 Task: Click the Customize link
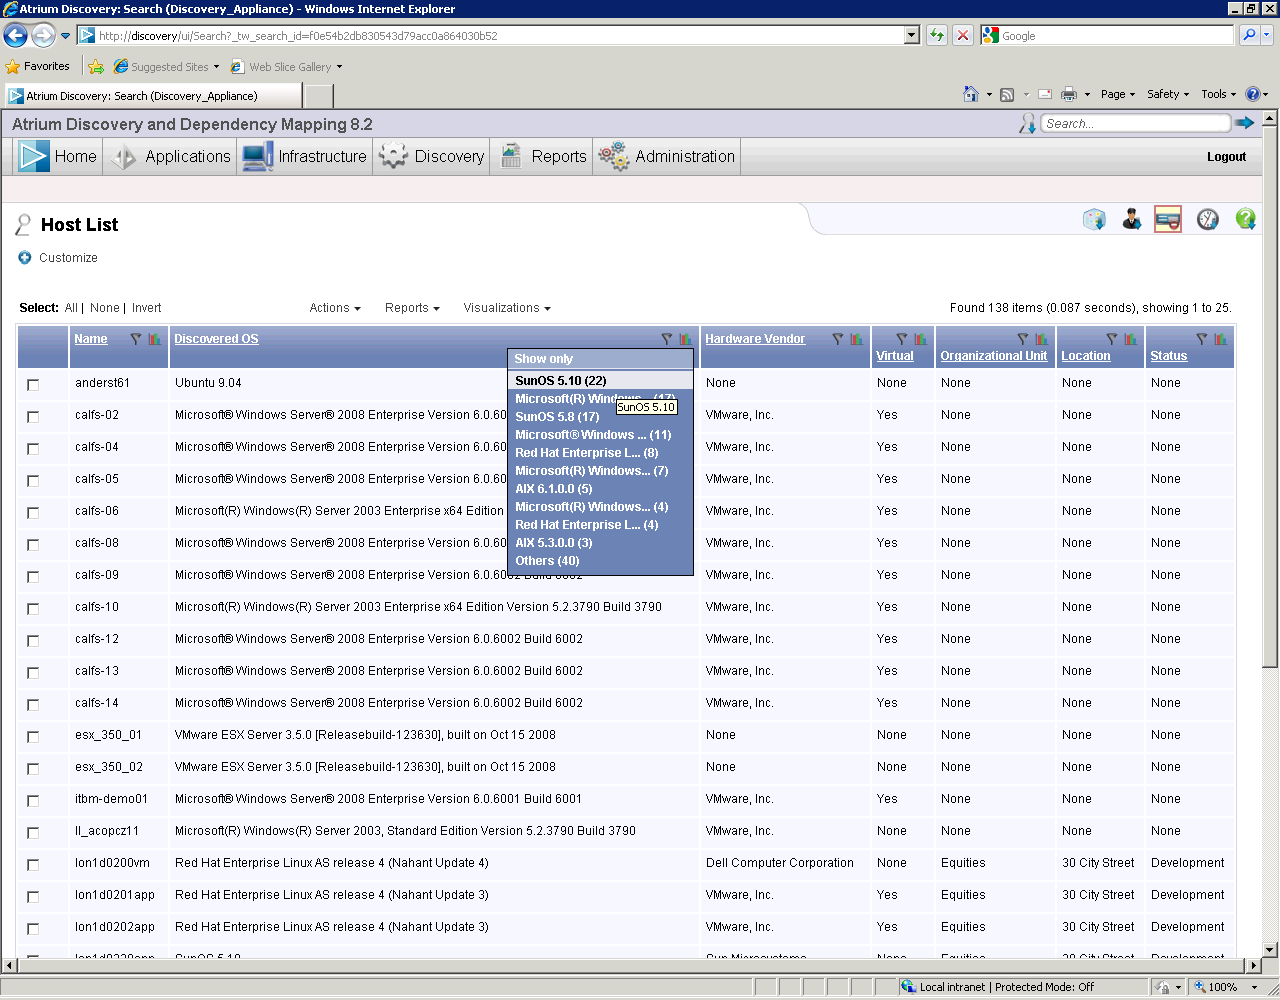point(68,258)
